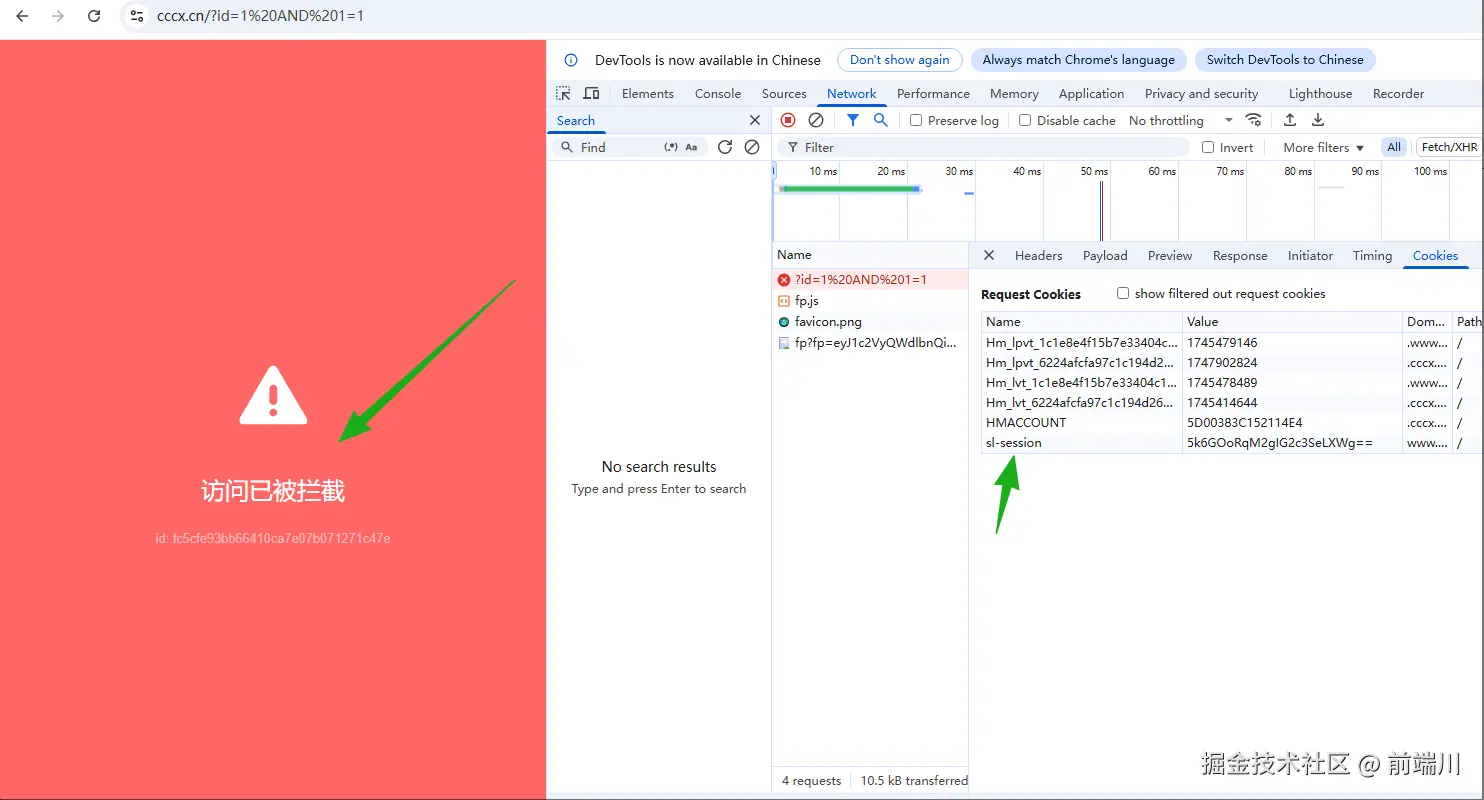Sort cookies by Value column header
1484x800 pixels.
tap(1291, 321)
